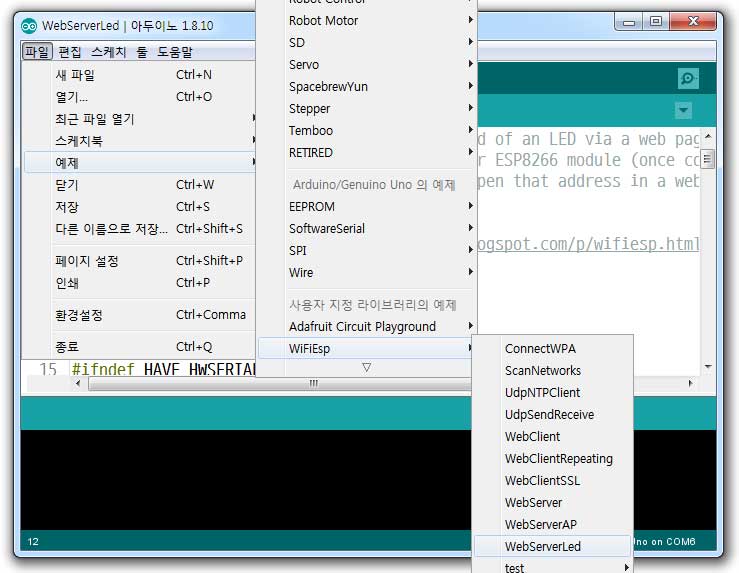This screenshot has width=739, height=573.
Task: Open ConnectWPA example
Action: [x=552, y=349]
